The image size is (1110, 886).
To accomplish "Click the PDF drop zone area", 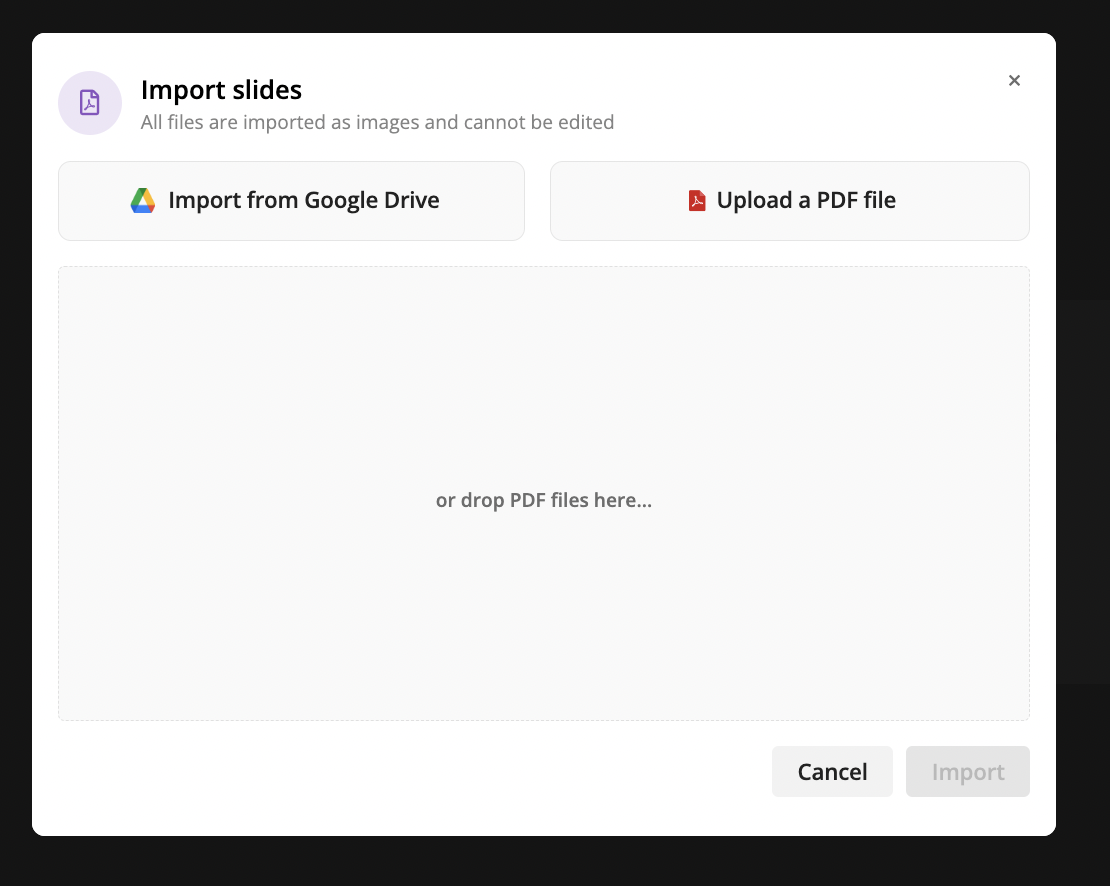I will 544,493.
